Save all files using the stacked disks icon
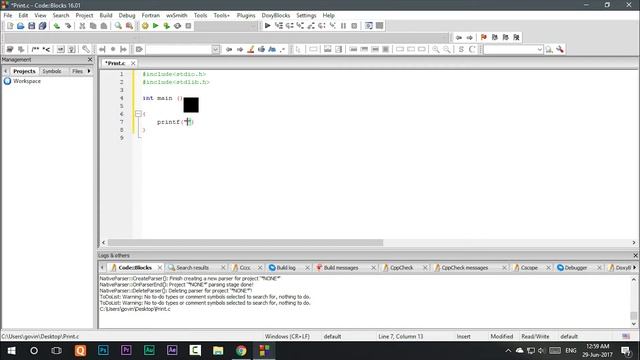 coord(42,26)
